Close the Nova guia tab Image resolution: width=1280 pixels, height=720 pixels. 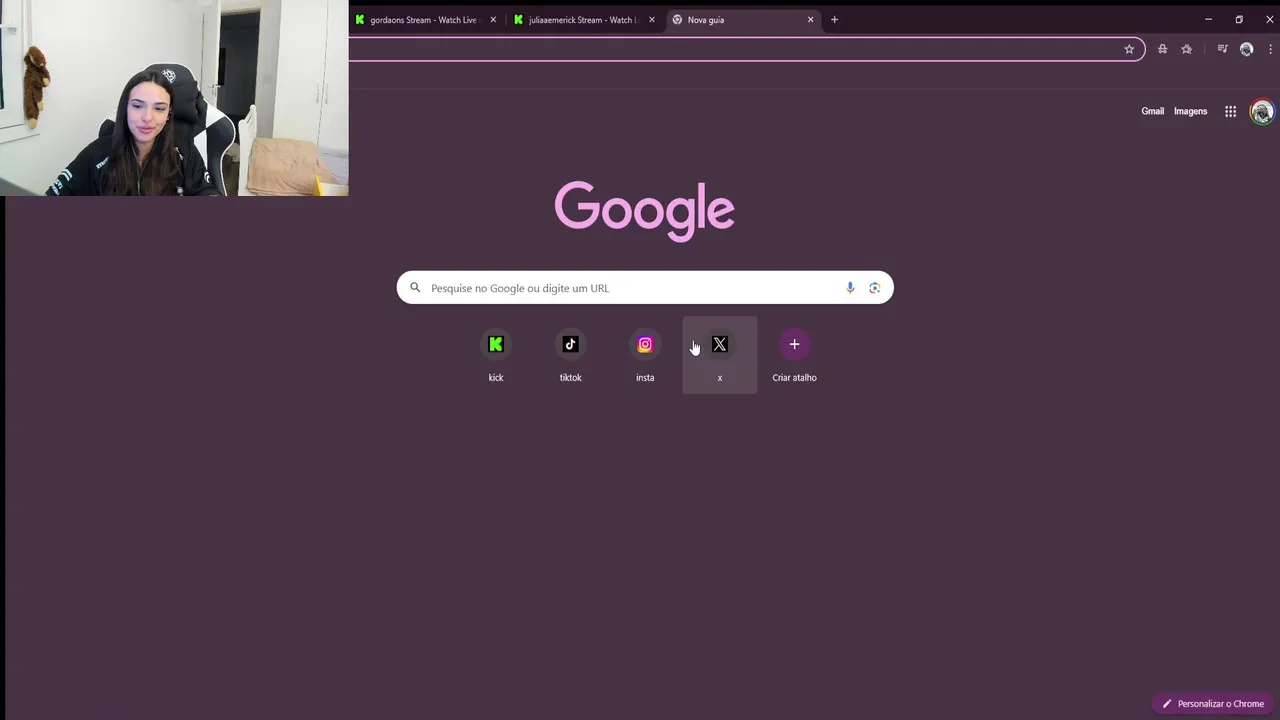(x=810, y=20)
